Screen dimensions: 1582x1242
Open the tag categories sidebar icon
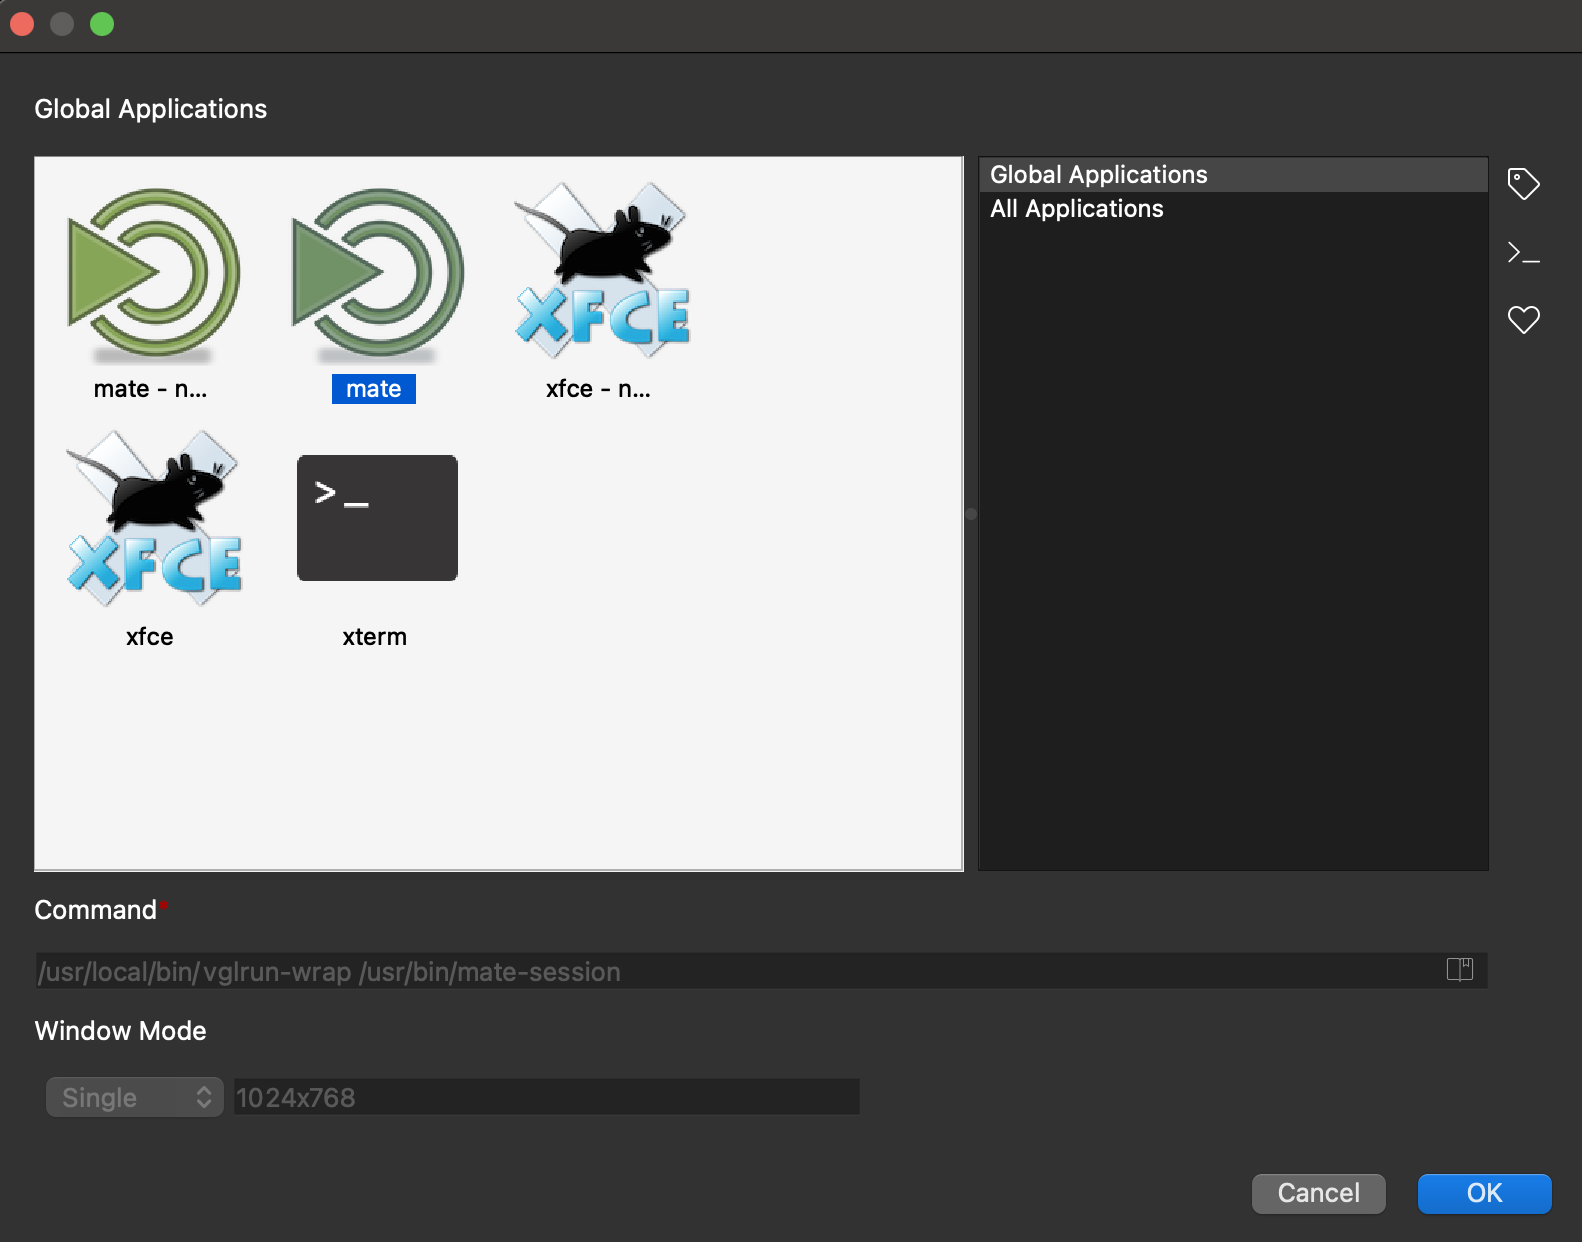point(1523,184)
